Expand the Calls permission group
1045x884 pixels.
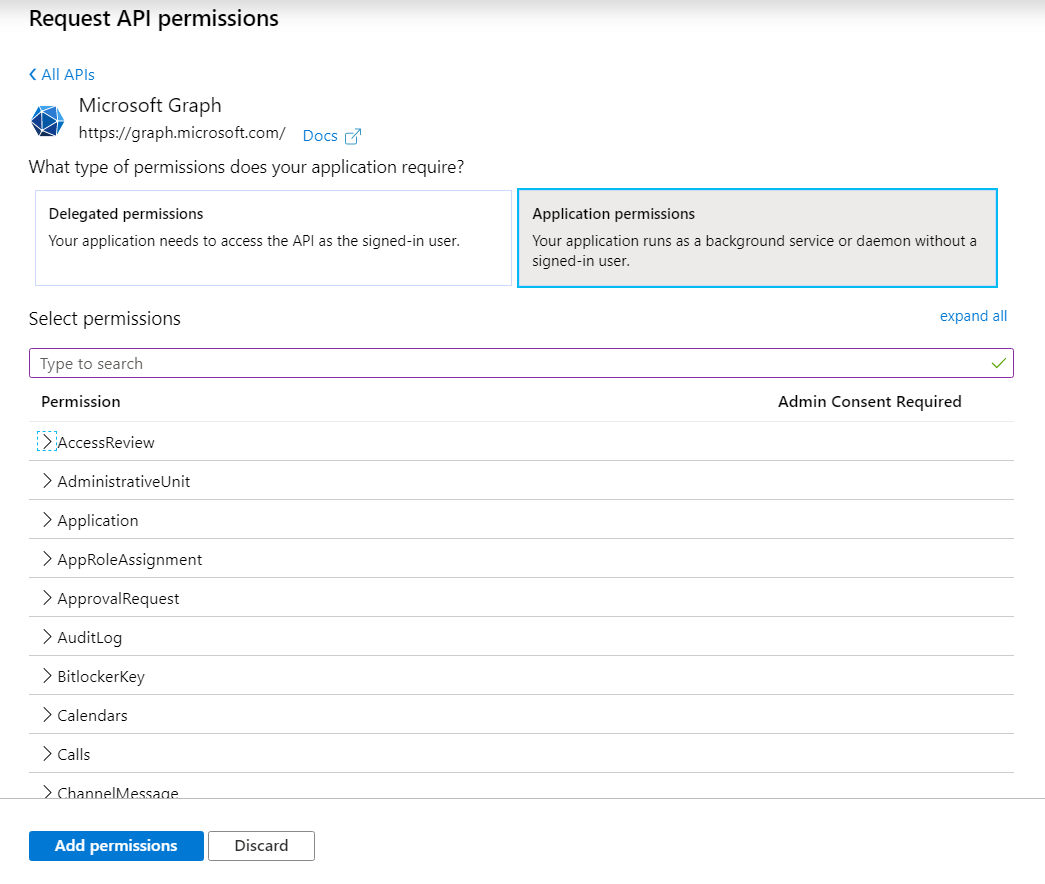47,754
